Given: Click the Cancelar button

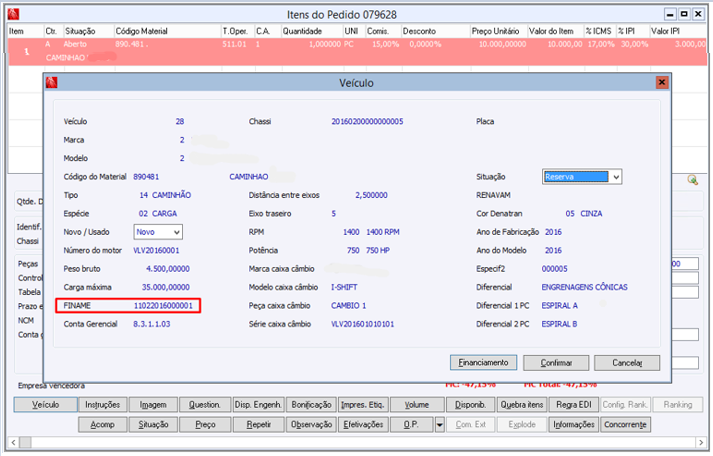Looking at the screenshot, I should [627, 363].
